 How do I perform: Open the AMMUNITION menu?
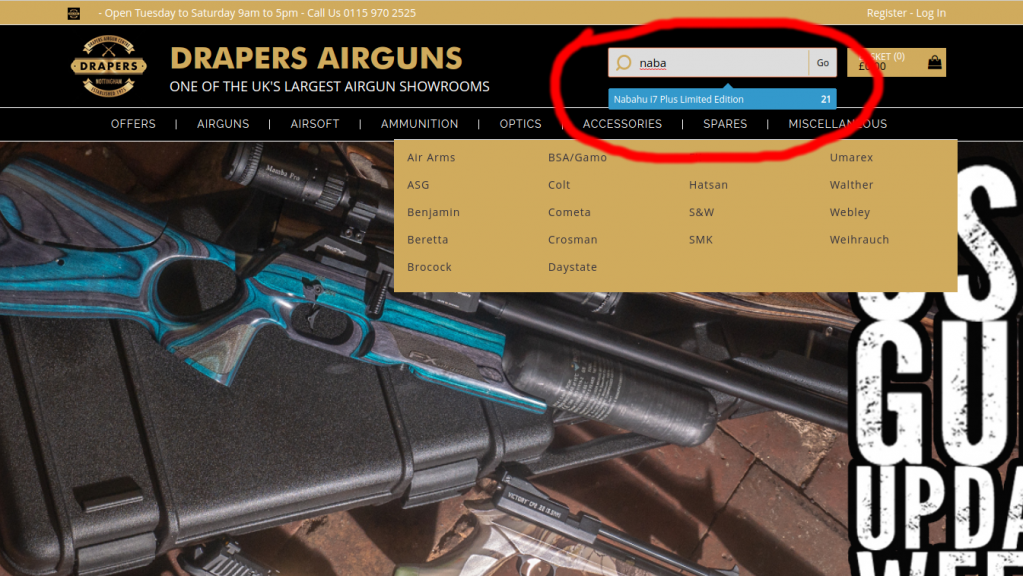pyautogui.click(x=420, y=124)
